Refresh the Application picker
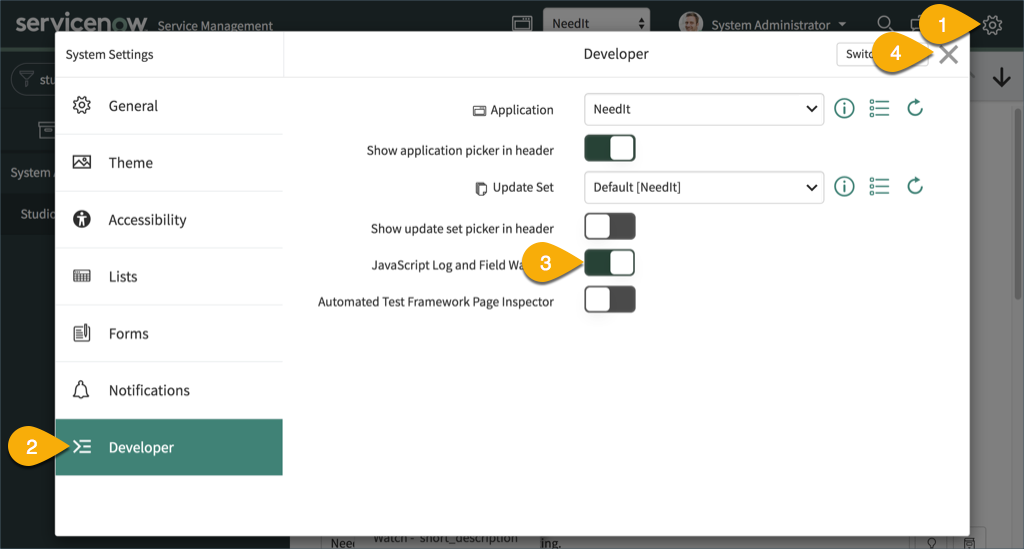This screenshot has width=1024, height=549. point(914,108)
